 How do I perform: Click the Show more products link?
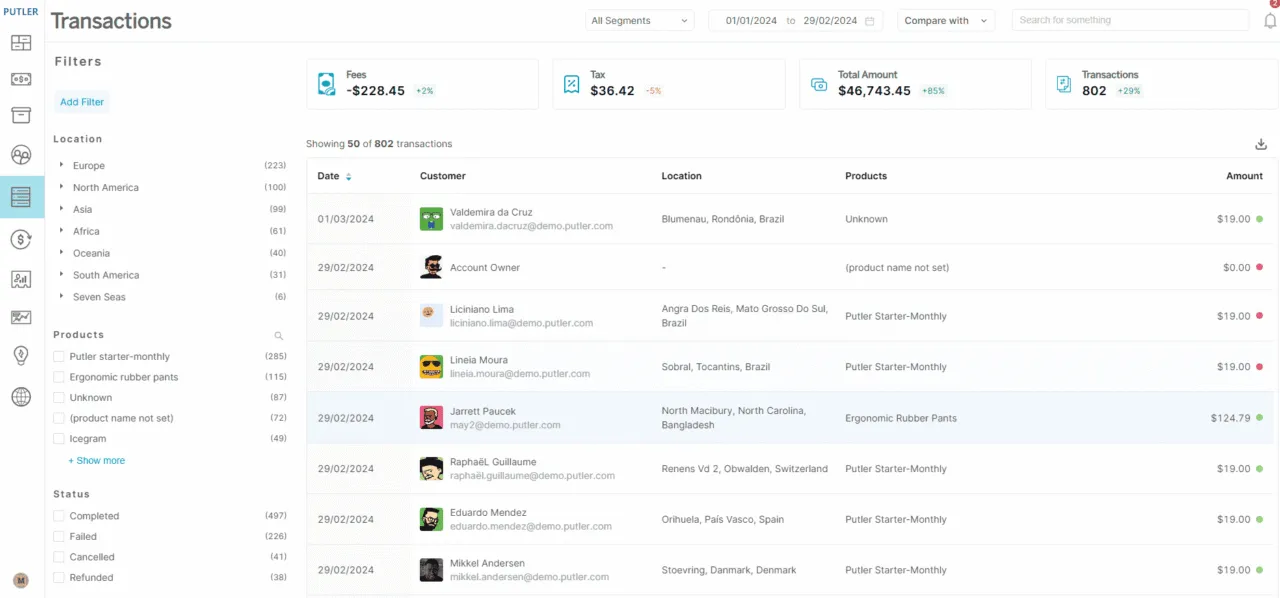pyautogui.click(x=97, y=461)
